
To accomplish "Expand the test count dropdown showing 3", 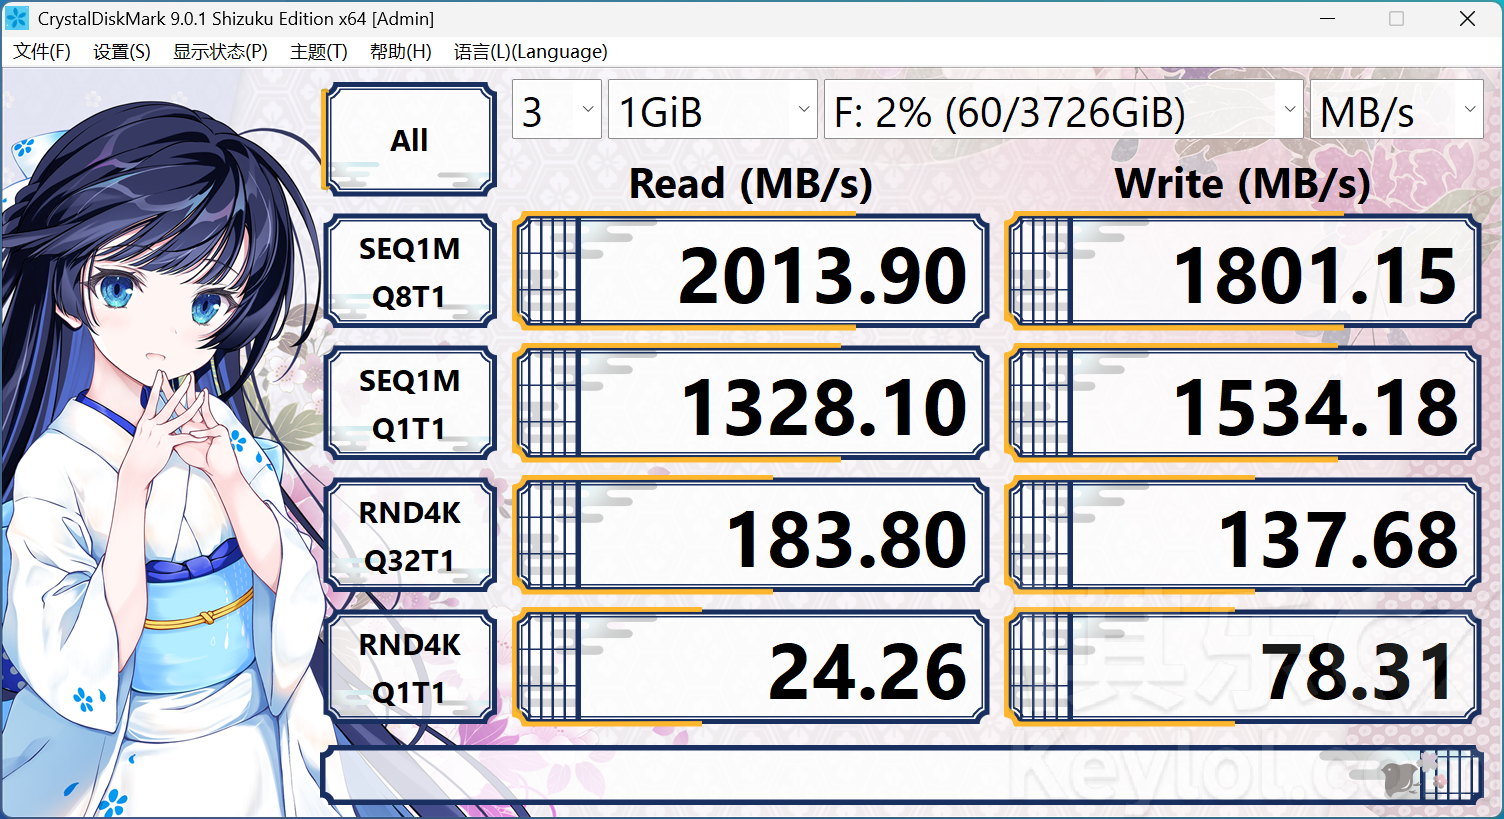I will point(557,110).
